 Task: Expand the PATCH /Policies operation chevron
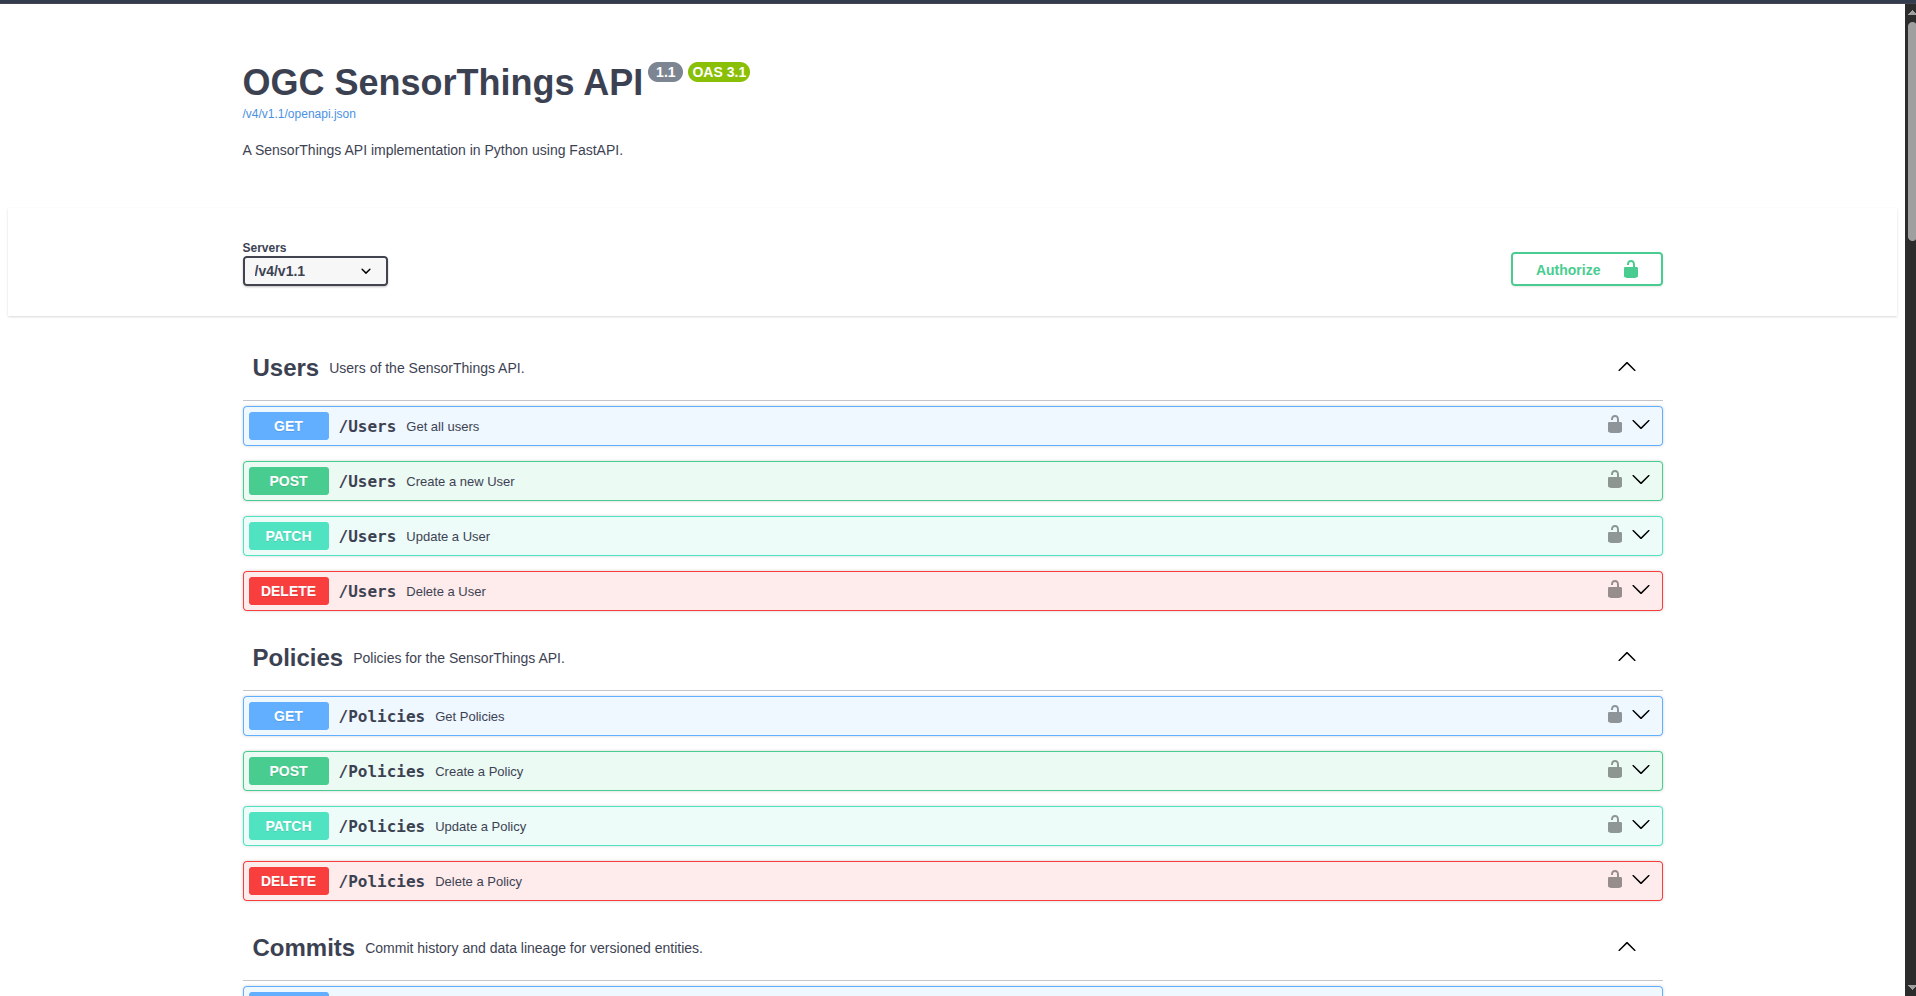(1641, 825)
